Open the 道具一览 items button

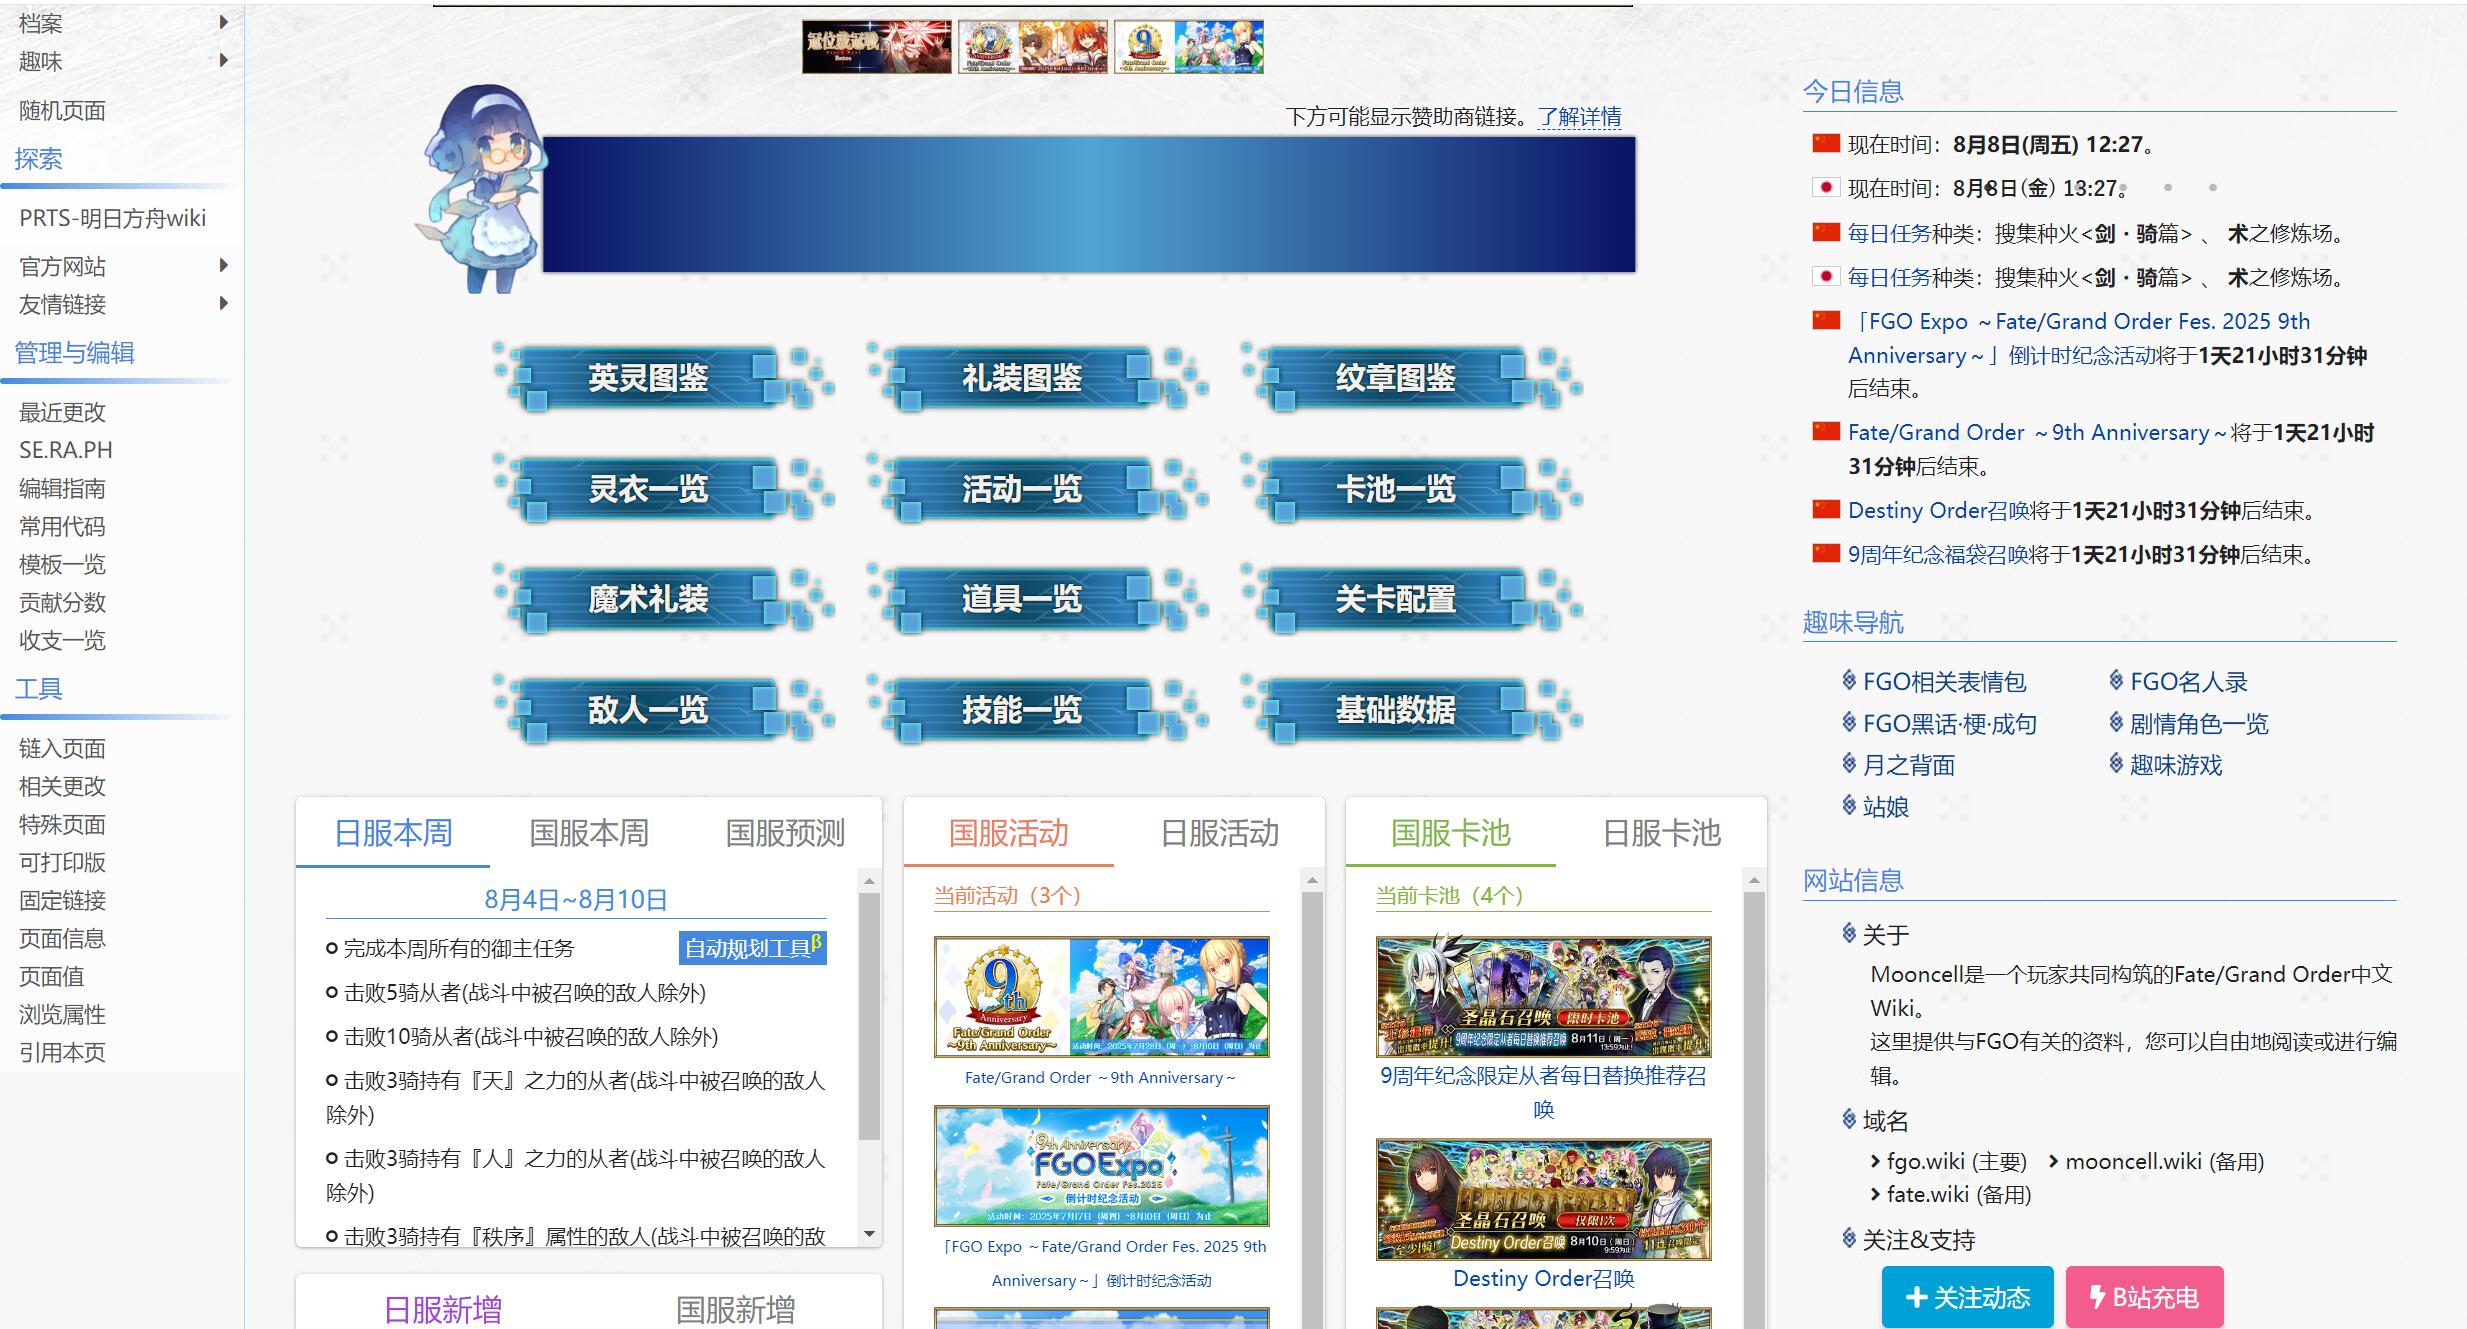pyautogui.click(x=1037, y=598)
